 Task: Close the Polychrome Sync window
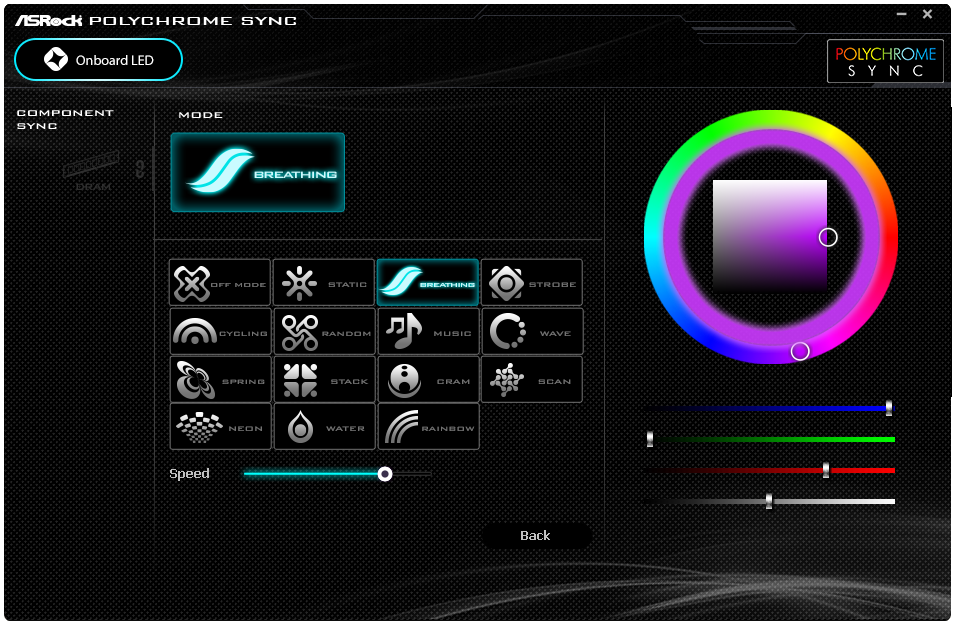(x=928, y=13)
